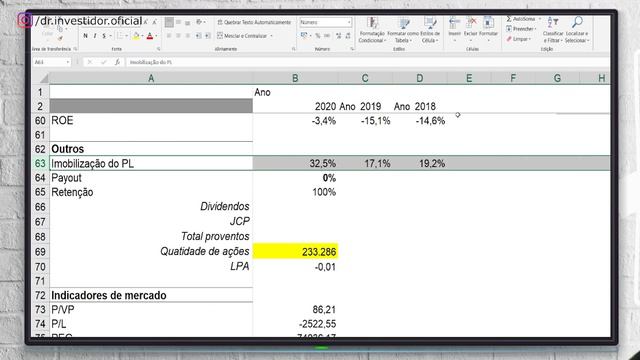Viewport: 640px width, 360px height.
Task: Decrease the cell indent
Action: coord(198,36)
